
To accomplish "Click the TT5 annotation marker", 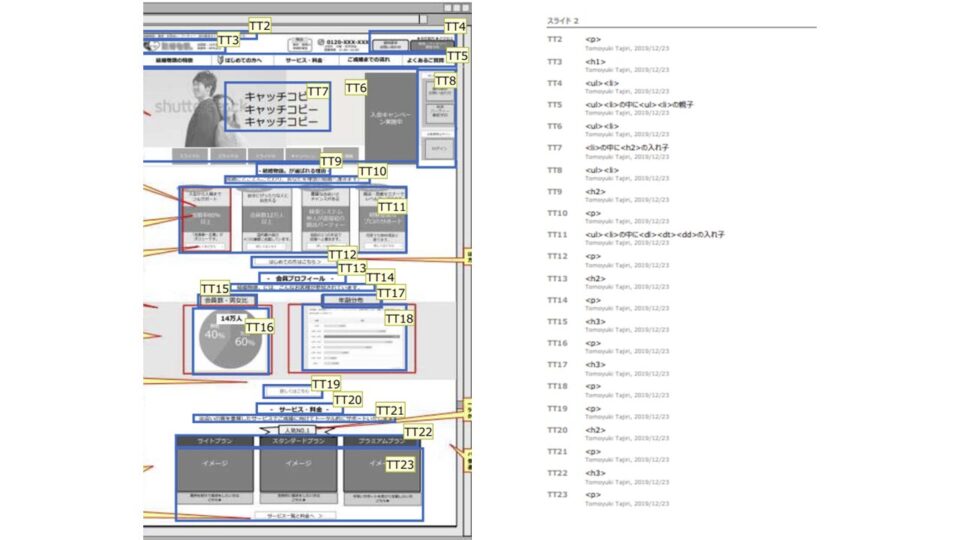I will click(x=456, y=57).
